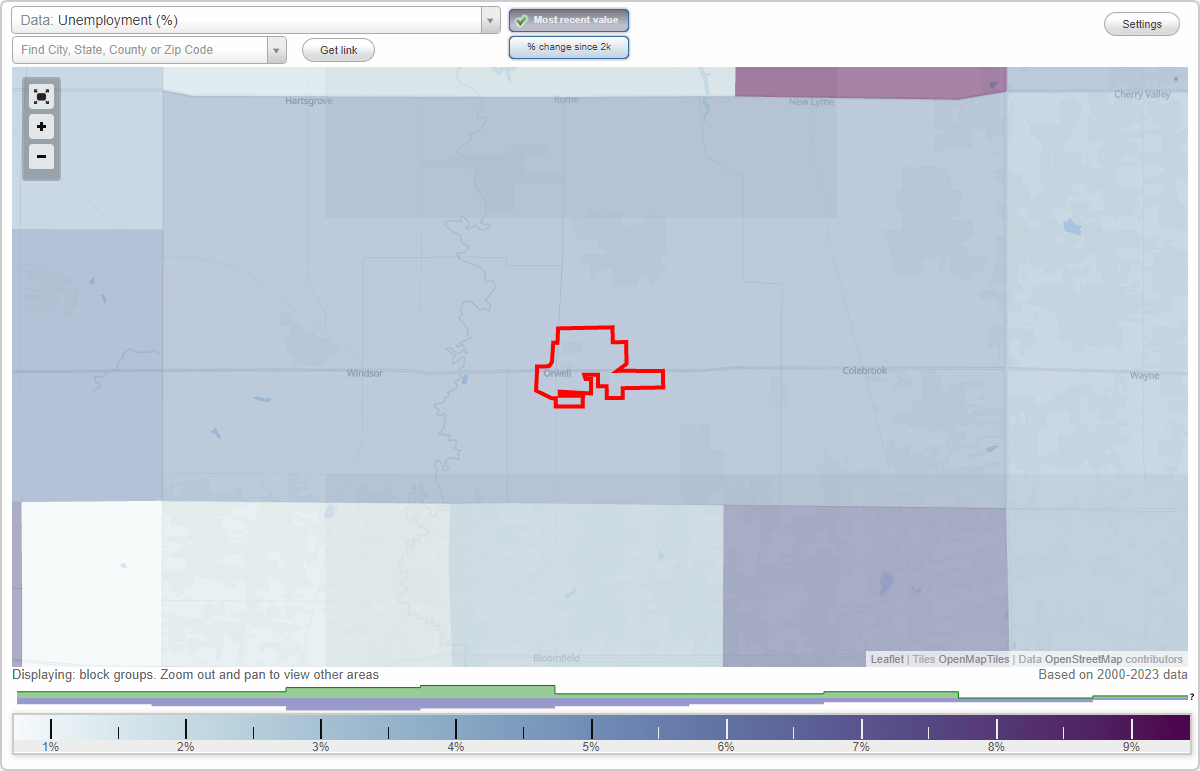
Task: Open the Leaflet attribution link
Action: point(887,659)
